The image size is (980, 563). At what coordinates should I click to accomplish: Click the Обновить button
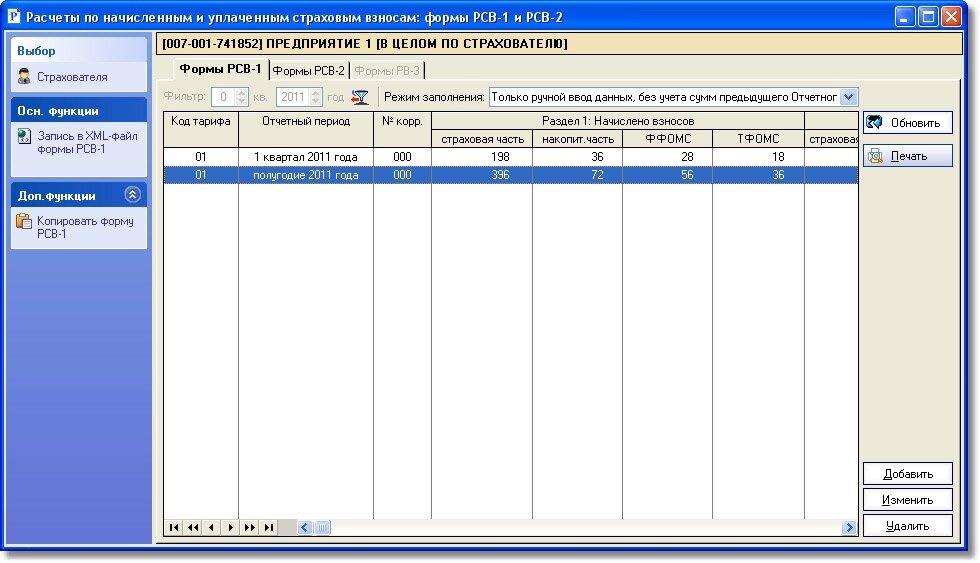tap(908, 122)
